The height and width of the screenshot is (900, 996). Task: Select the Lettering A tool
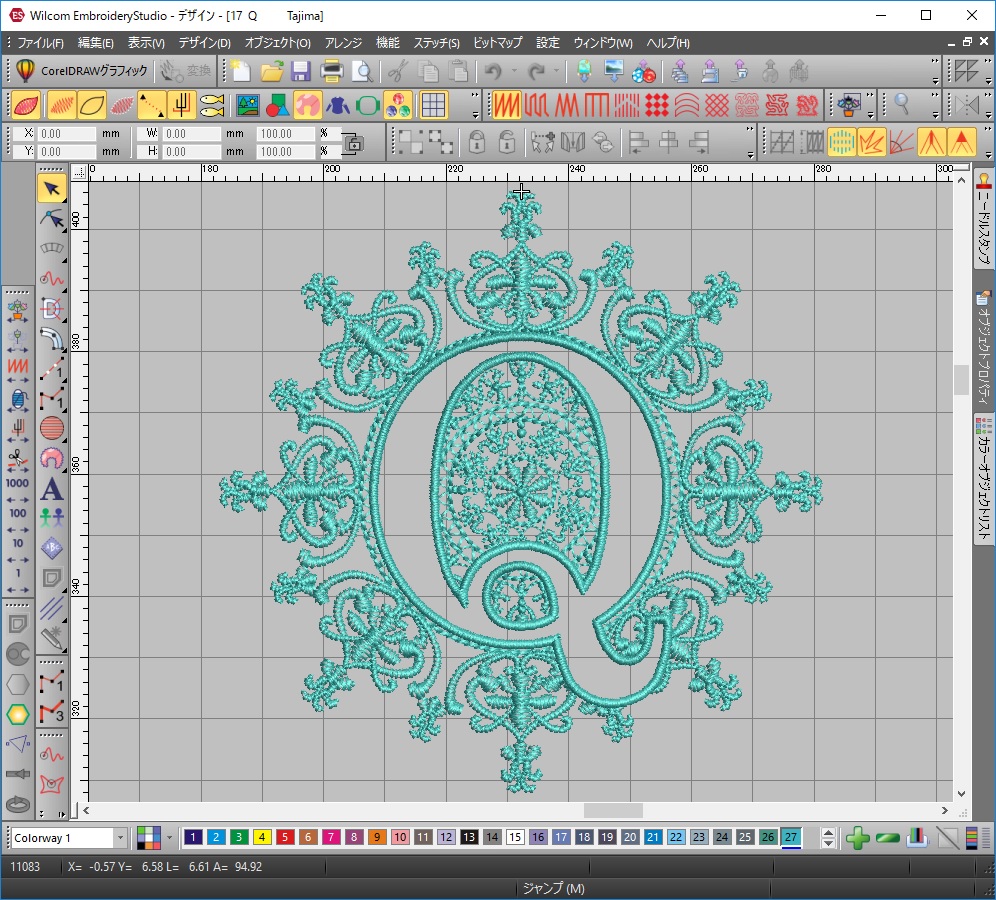(x=51, y=488)
